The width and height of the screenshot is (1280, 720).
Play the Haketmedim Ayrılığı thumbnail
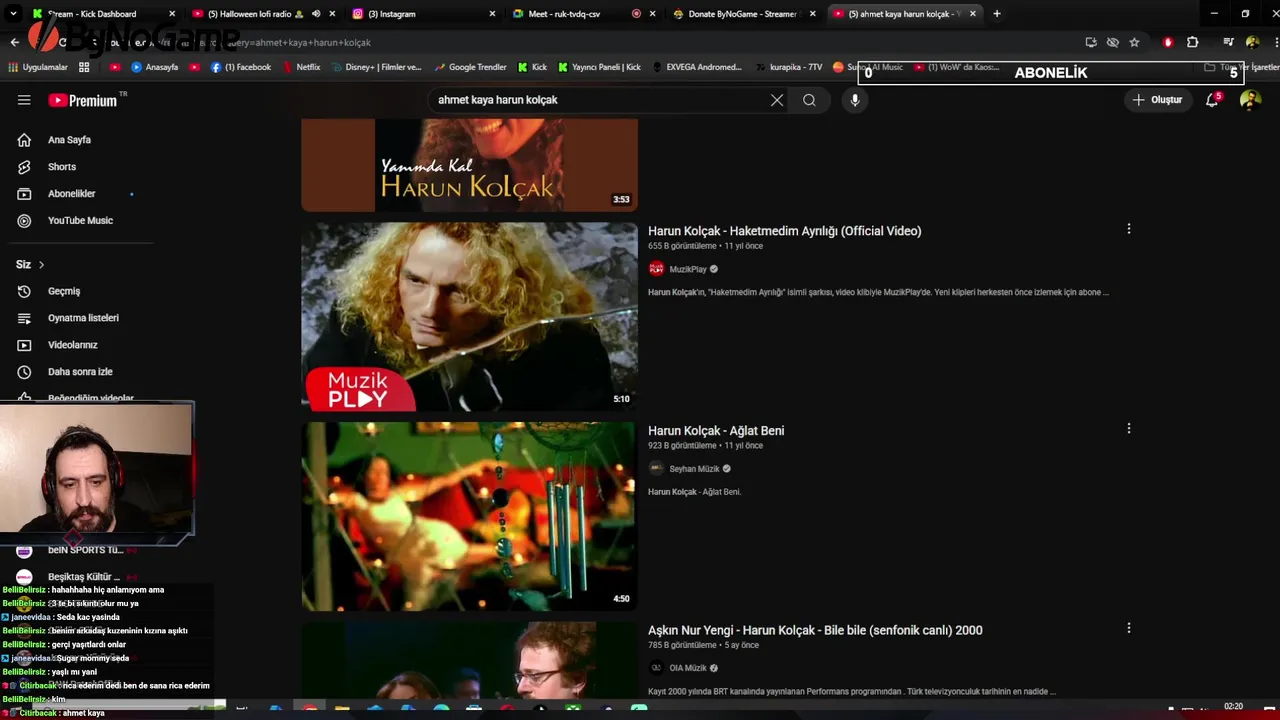[469, 316]
